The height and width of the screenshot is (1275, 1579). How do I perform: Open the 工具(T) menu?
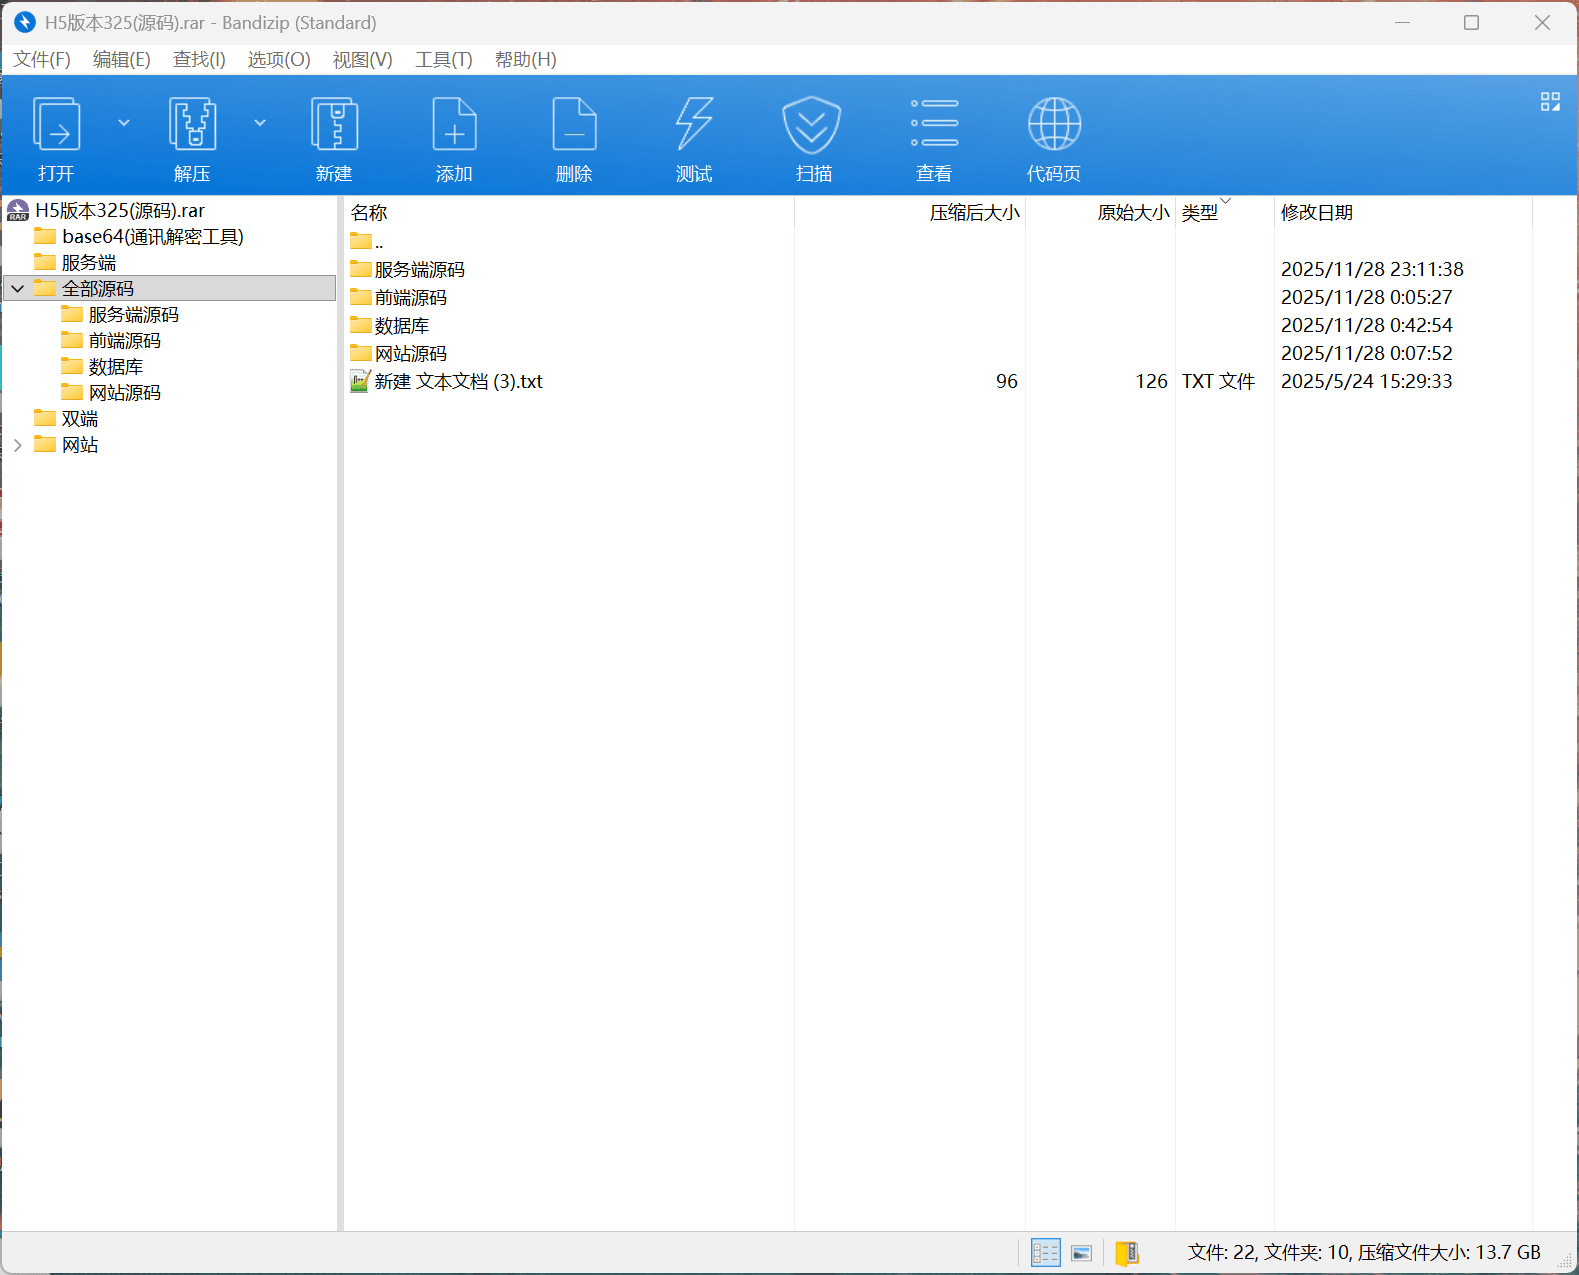pos(443,60)
